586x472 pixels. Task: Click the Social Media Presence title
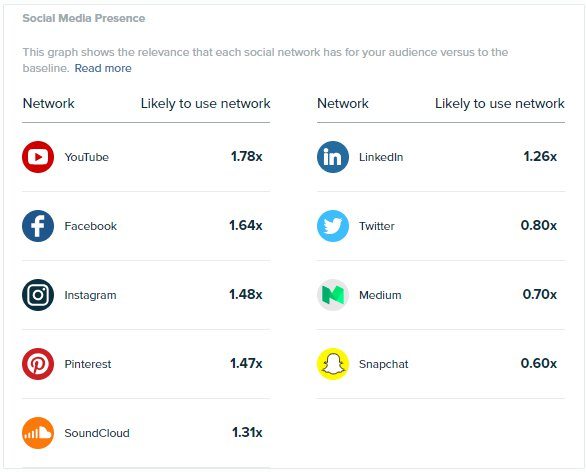click(x=84, y=18)
